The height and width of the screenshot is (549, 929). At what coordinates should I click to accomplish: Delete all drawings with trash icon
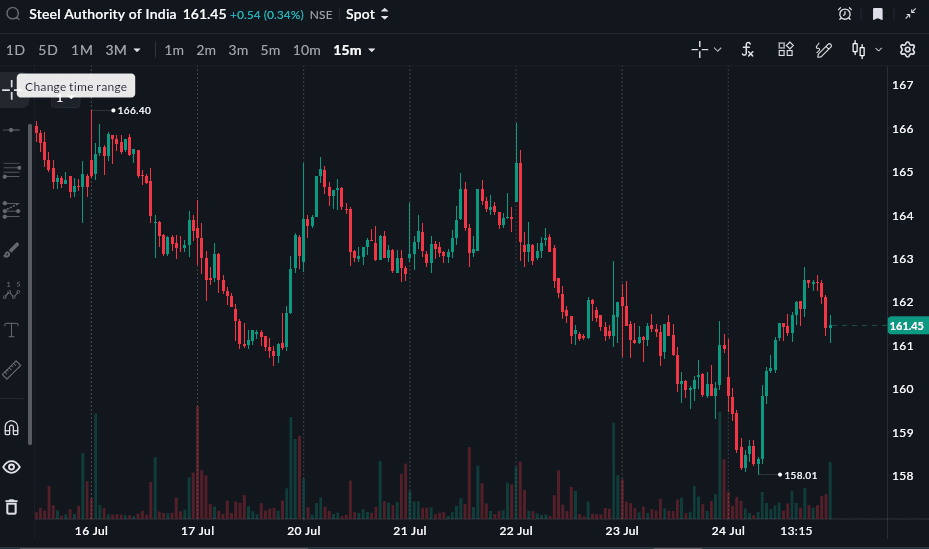[x=11, y=507]
